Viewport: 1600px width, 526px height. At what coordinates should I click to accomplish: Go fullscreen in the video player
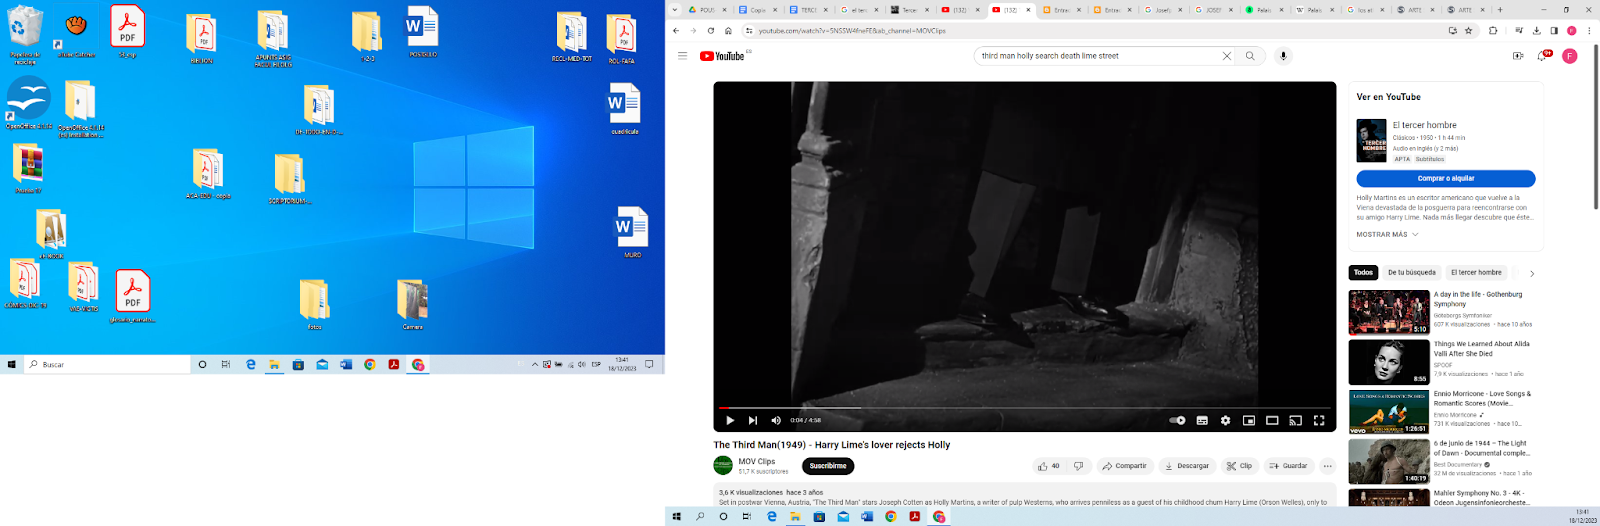[1319, 420]
